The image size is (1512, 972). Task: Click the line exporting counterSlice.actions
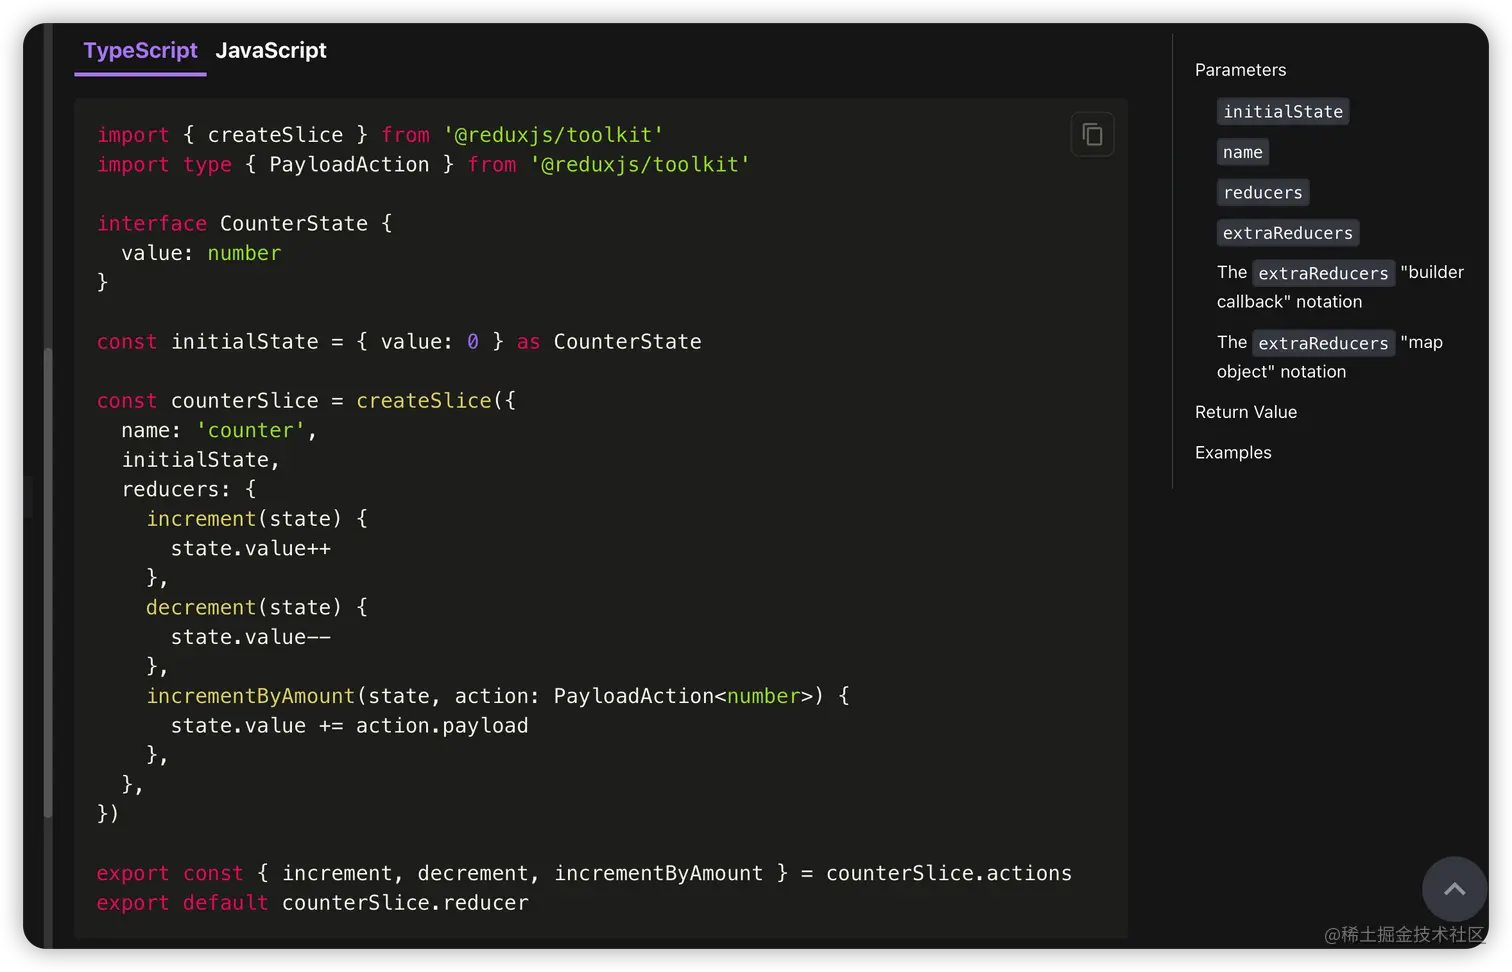[x=584, y=874]
